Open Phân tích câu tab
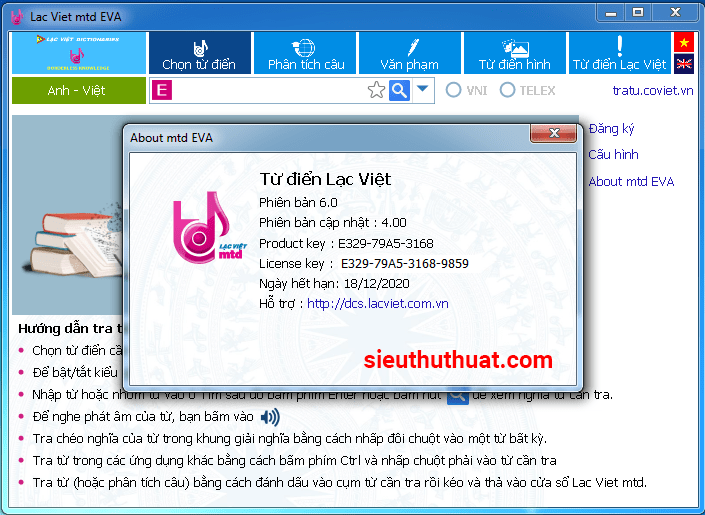Viewport: 705px width, 515px height. point(305,53)
